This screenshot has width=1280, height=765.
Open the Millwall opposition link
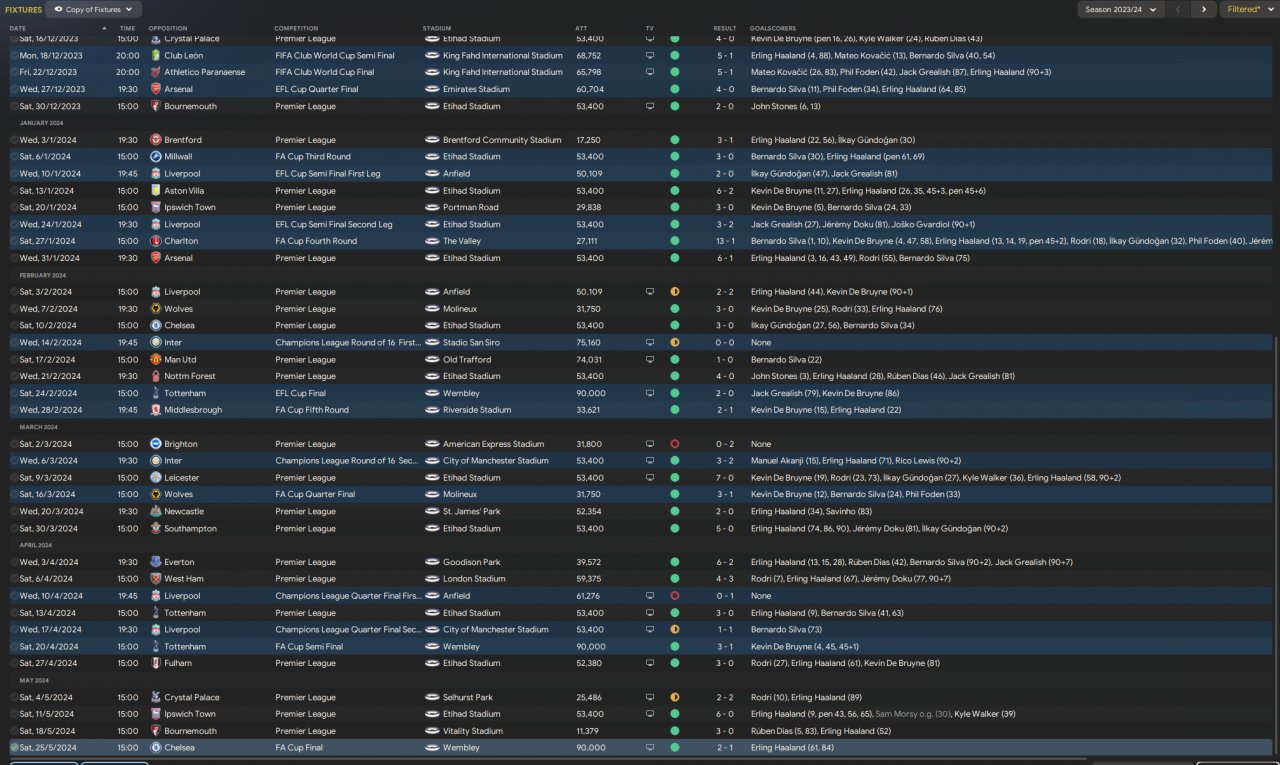coord(179,157)
